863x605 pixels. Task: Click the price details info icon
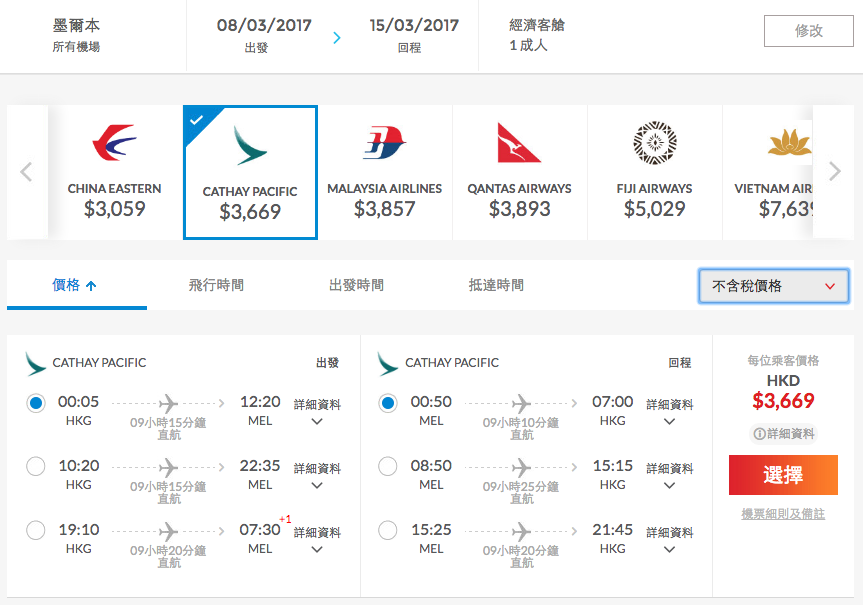[x=759, y=434]
